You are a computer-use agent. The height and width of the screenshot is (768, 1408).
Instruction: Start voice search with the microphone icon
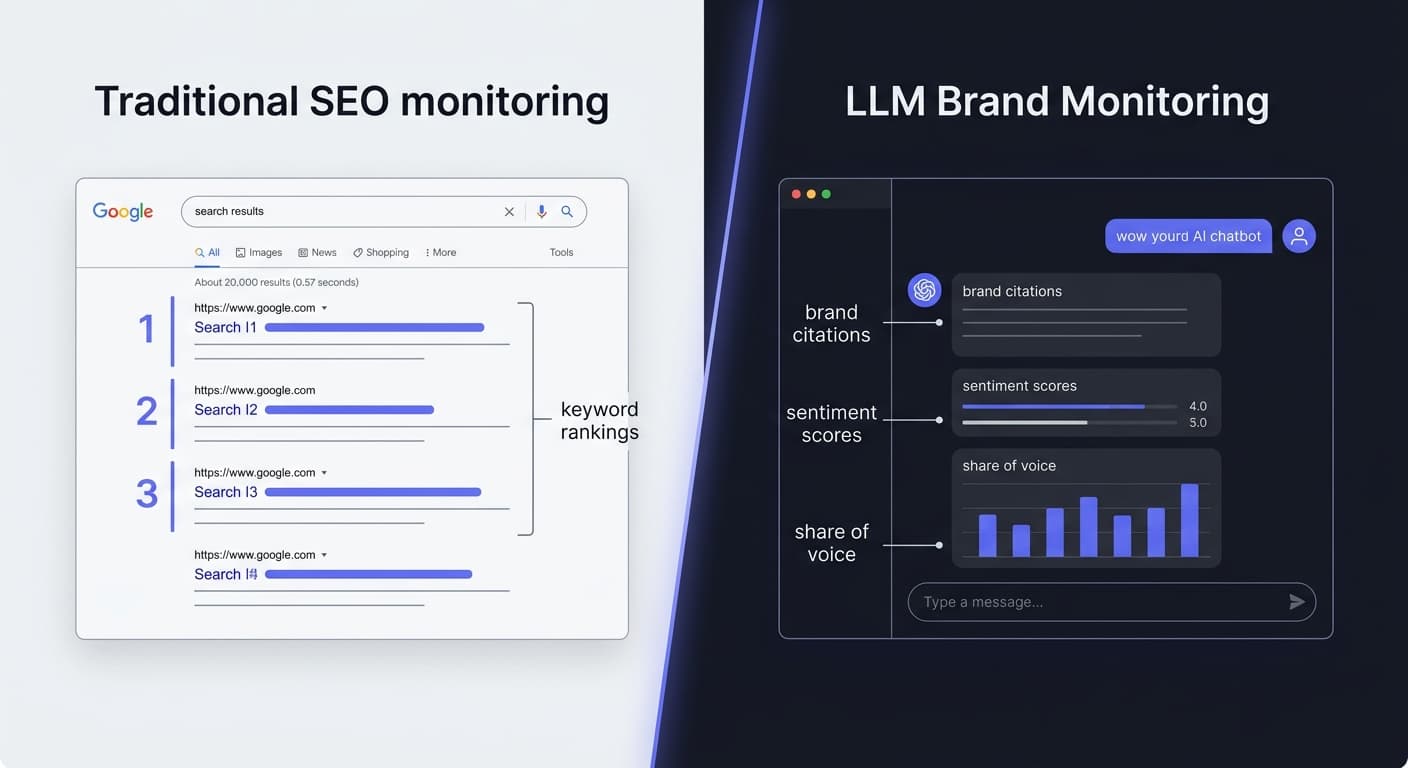coord(541,212)
